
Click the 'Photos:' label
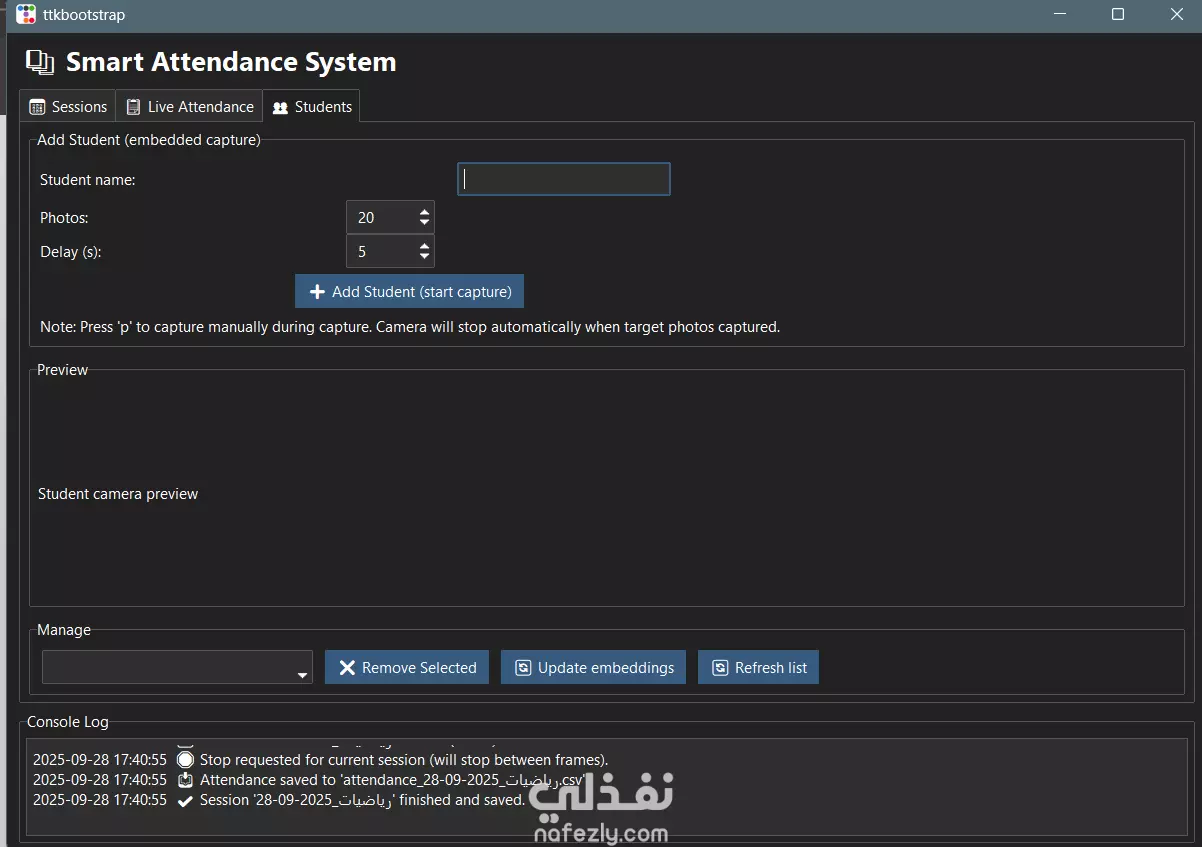tap(64, 218)
